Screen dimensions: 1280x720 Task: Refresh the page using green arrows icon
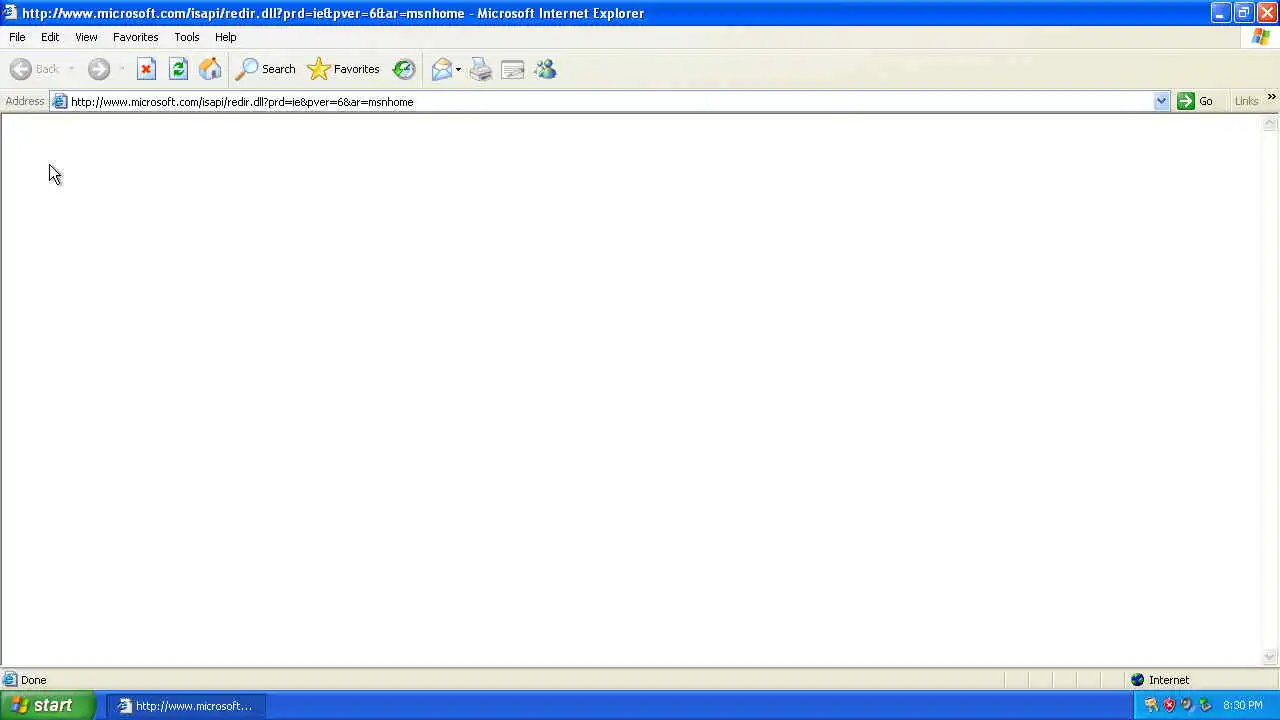pyautogui.click(x=178, y=69)
